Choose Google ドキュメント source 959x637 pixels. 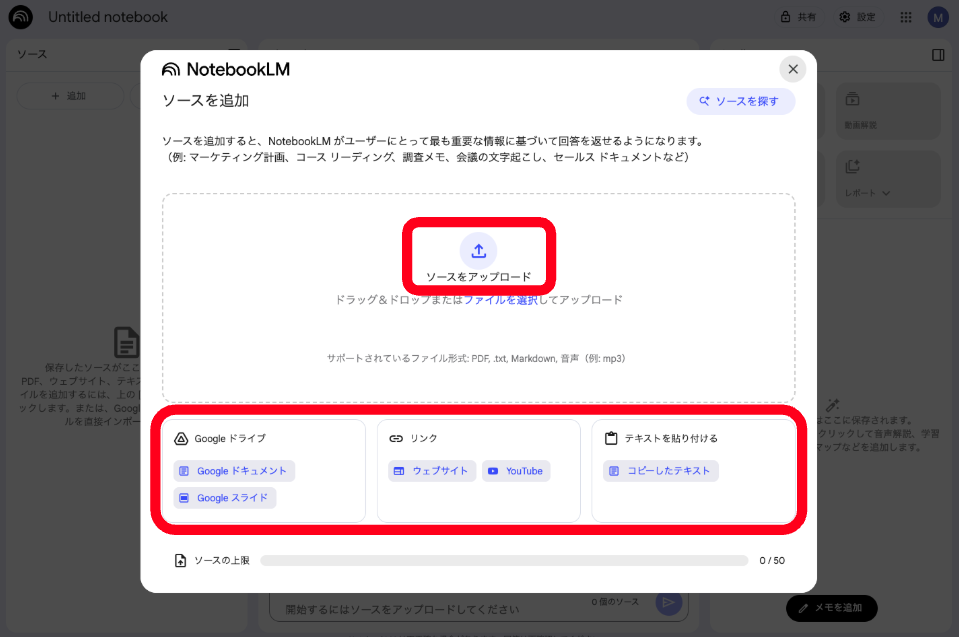tap(234, 471)
